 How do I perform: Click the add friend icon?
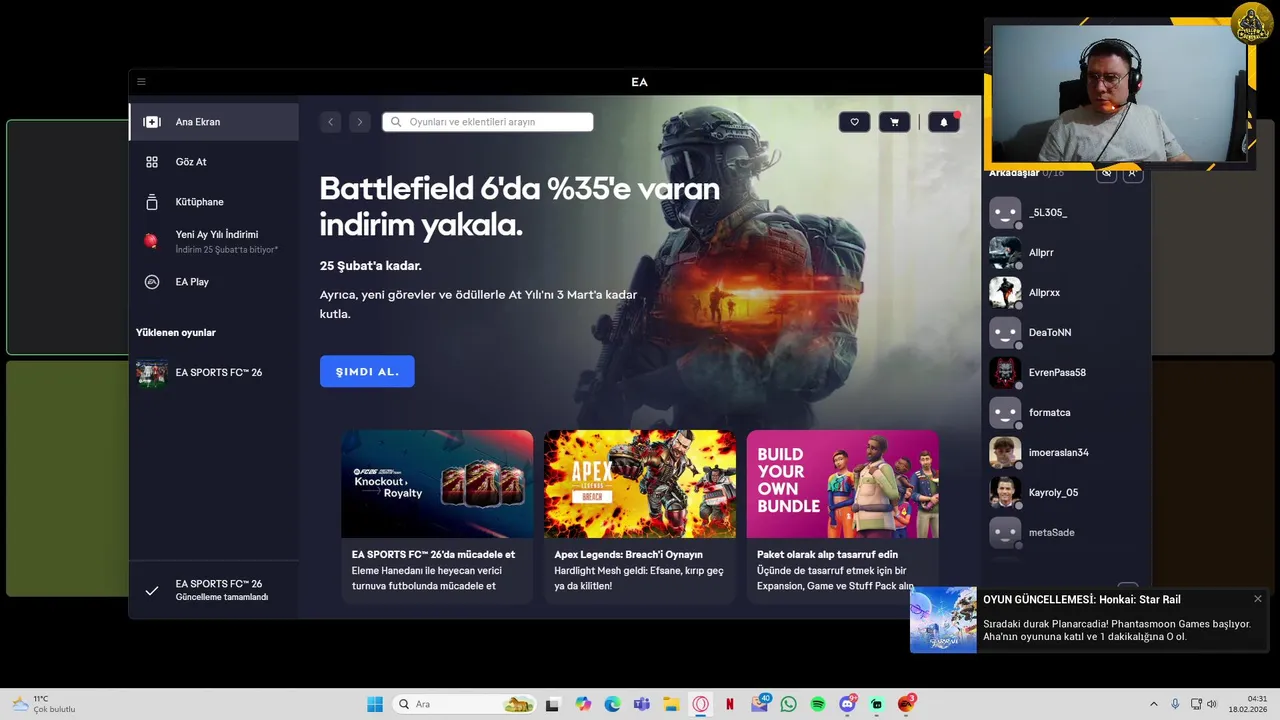pos(1132,173)
